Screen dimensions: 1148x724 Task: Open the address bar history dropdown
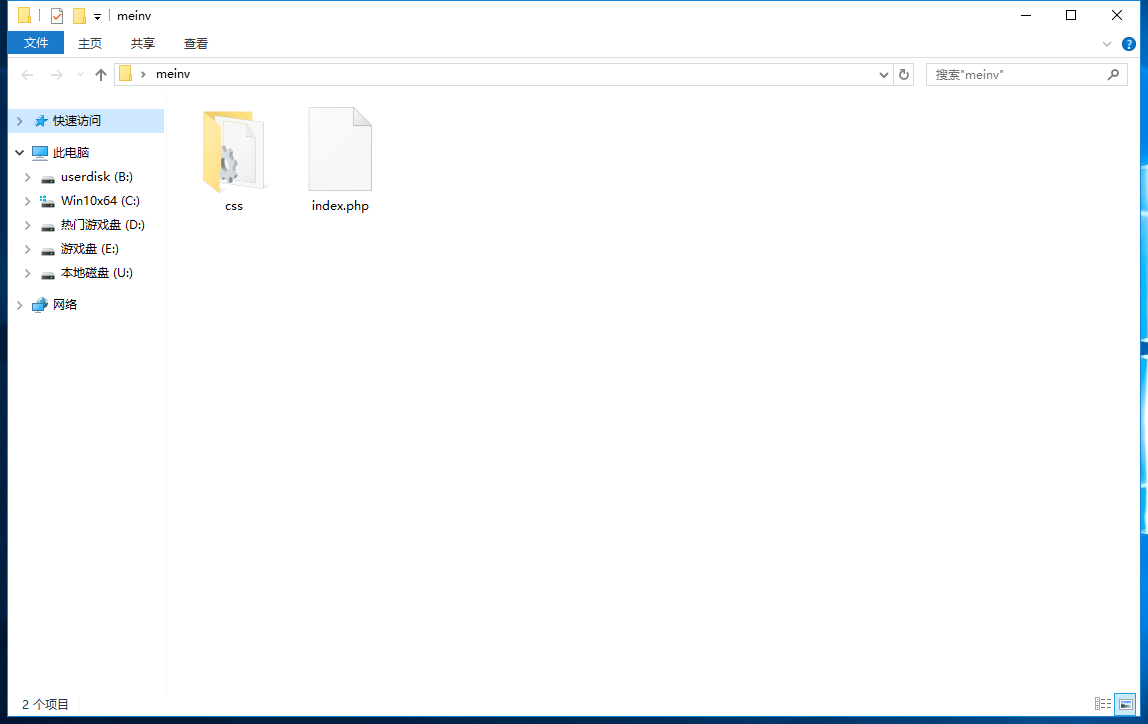[x=884, y=75]
